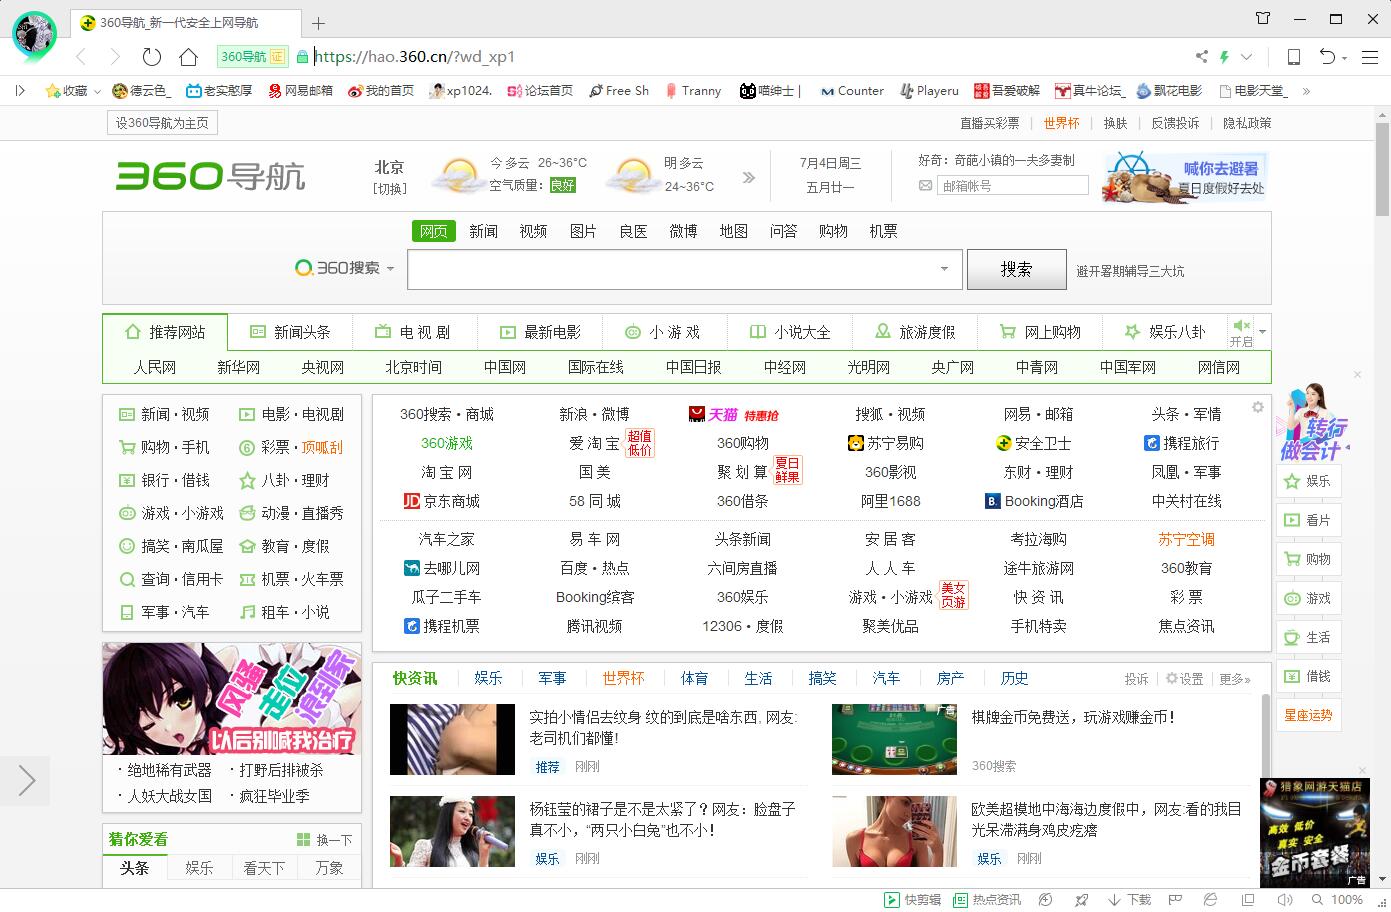Open 网易邮箱 bookmark
Viewport: 1391px width, 912px height.
[300, 91]
